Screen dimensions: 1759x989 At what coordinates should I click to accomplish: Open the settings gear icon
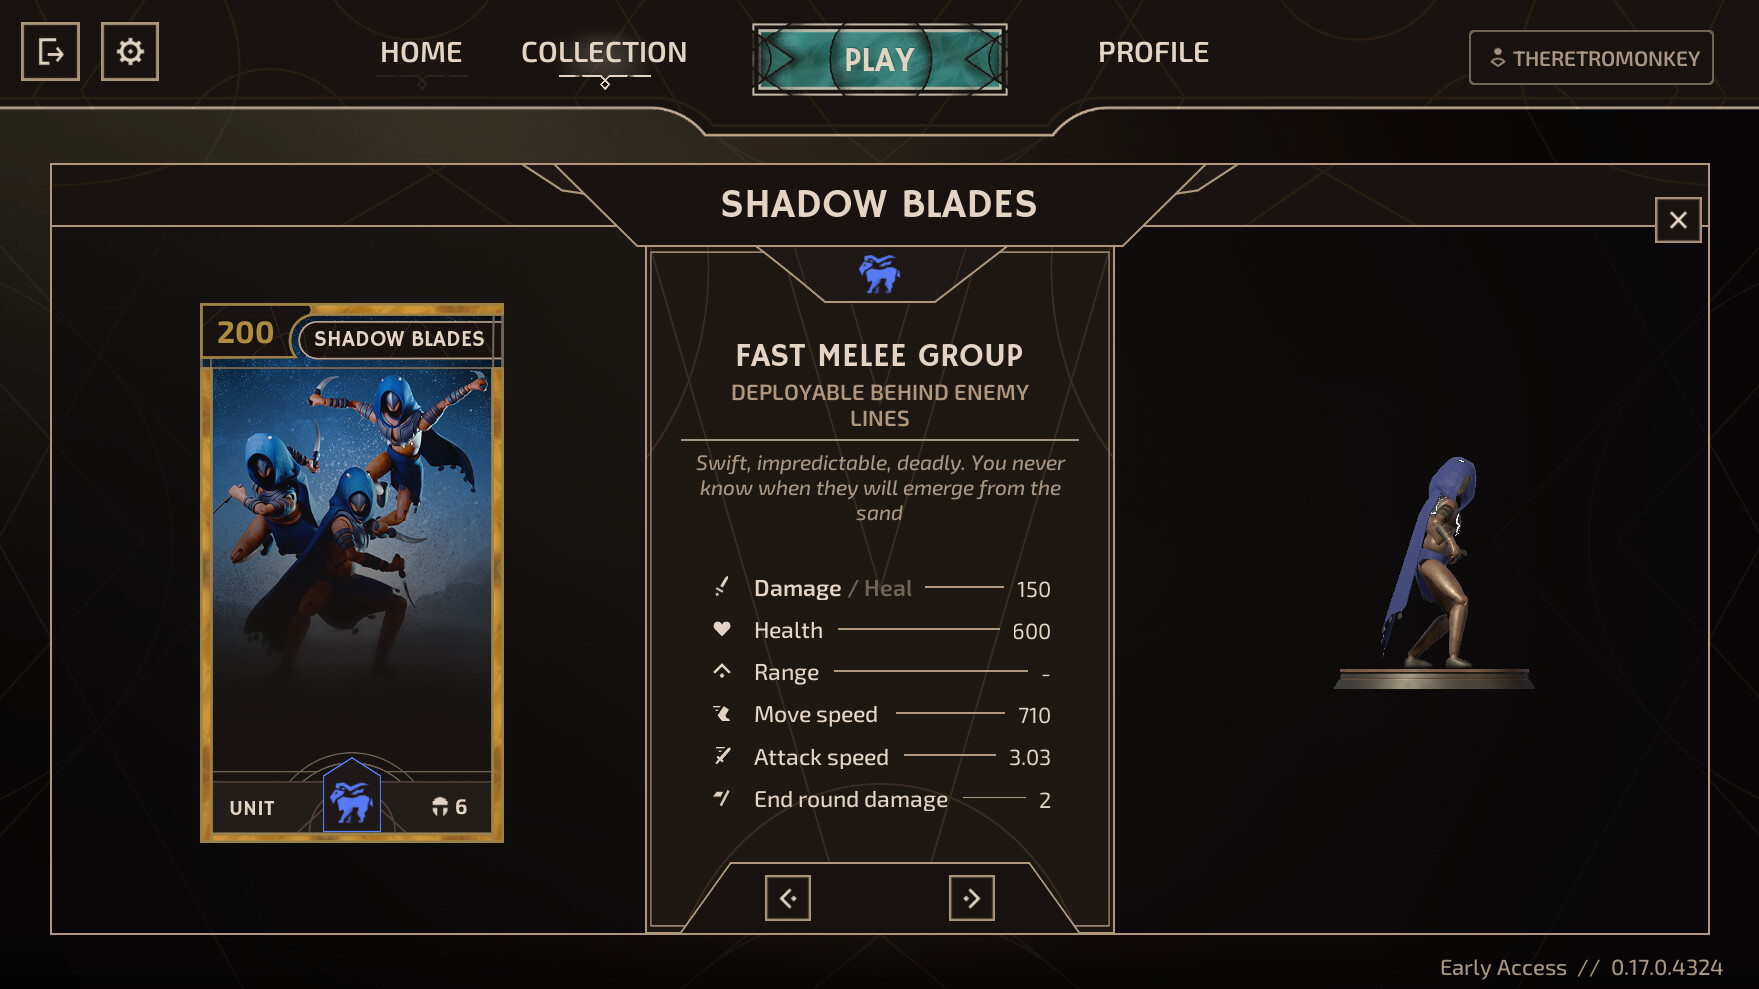pyautogui.click(x=130, y=52)
